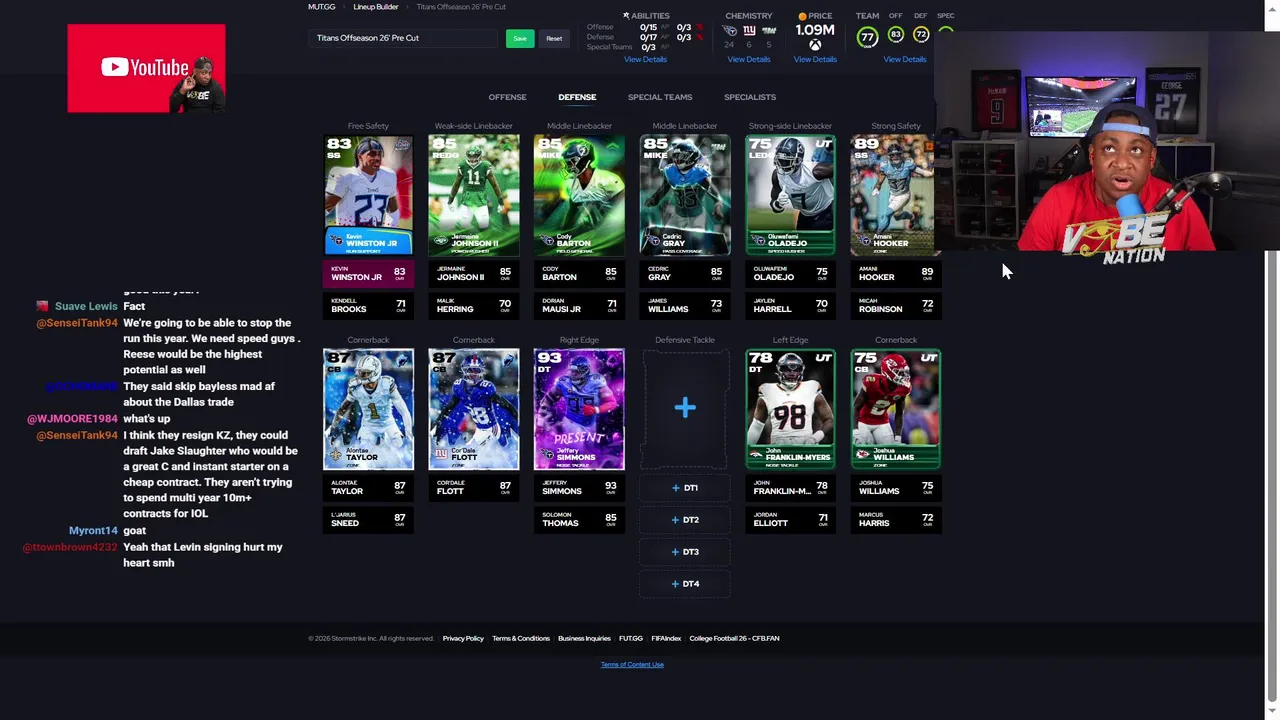View Details under Abilities
1280x720 pixels.
645,59
